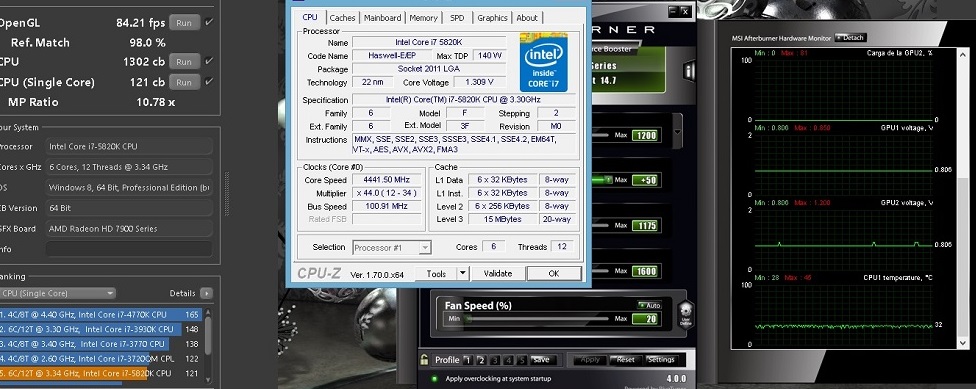The width and height of the screenshot is (976, 389).
Task: Click OK in CPU-Z
Action: click(554, 273)
